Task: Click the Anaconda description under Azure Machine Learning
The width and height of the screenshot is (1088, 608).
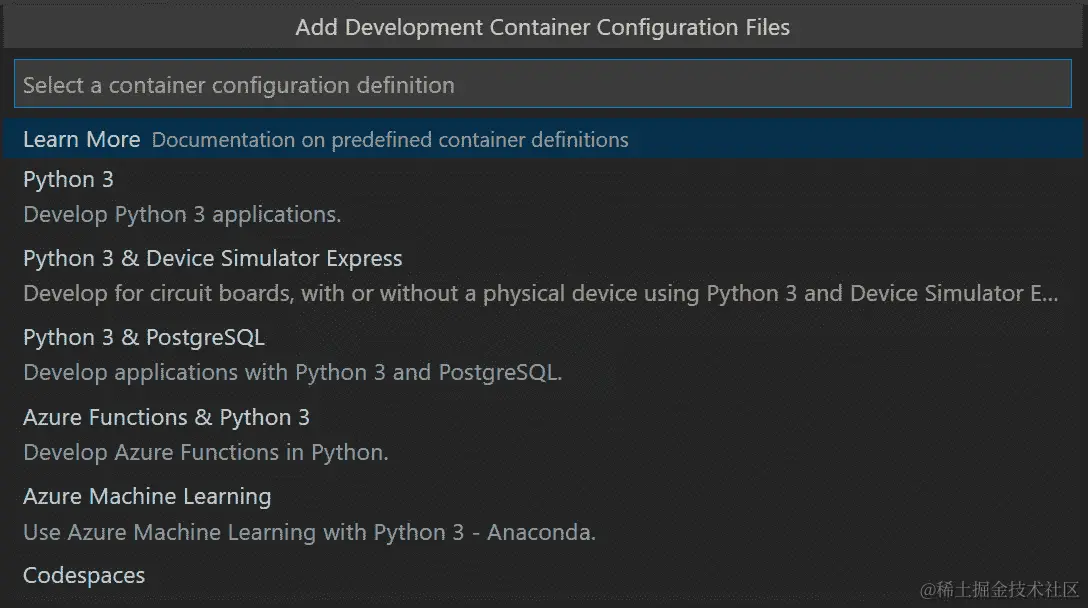Action: click(x=309, y=532)
